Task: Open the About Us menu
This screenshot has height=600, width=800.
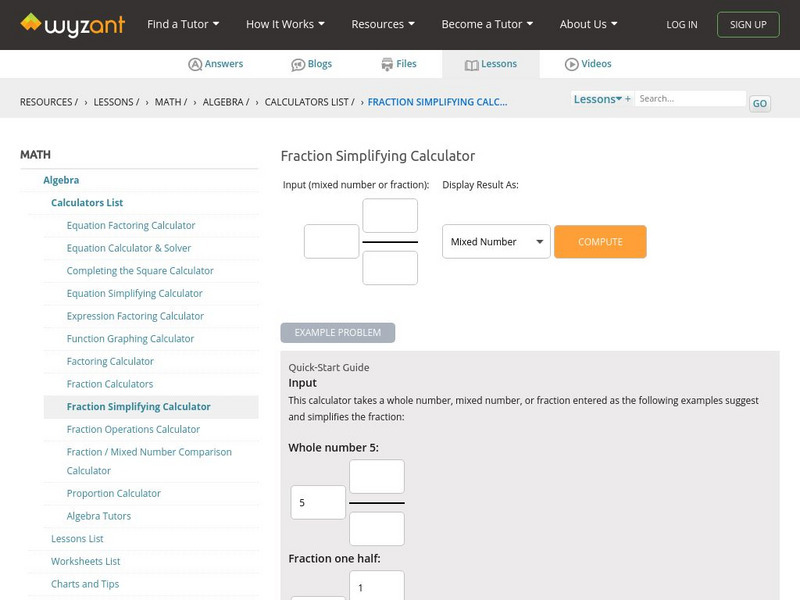Action: tap(588, 24)
